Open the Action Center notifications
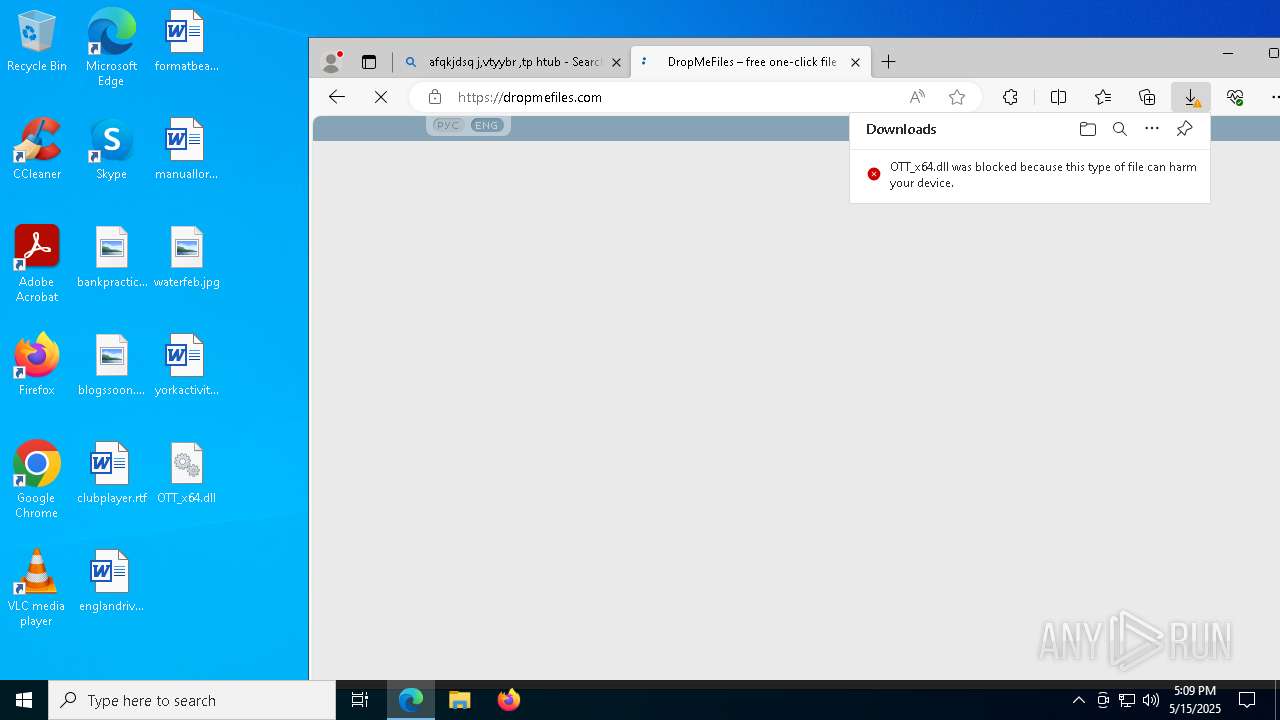 [1247, 700]
